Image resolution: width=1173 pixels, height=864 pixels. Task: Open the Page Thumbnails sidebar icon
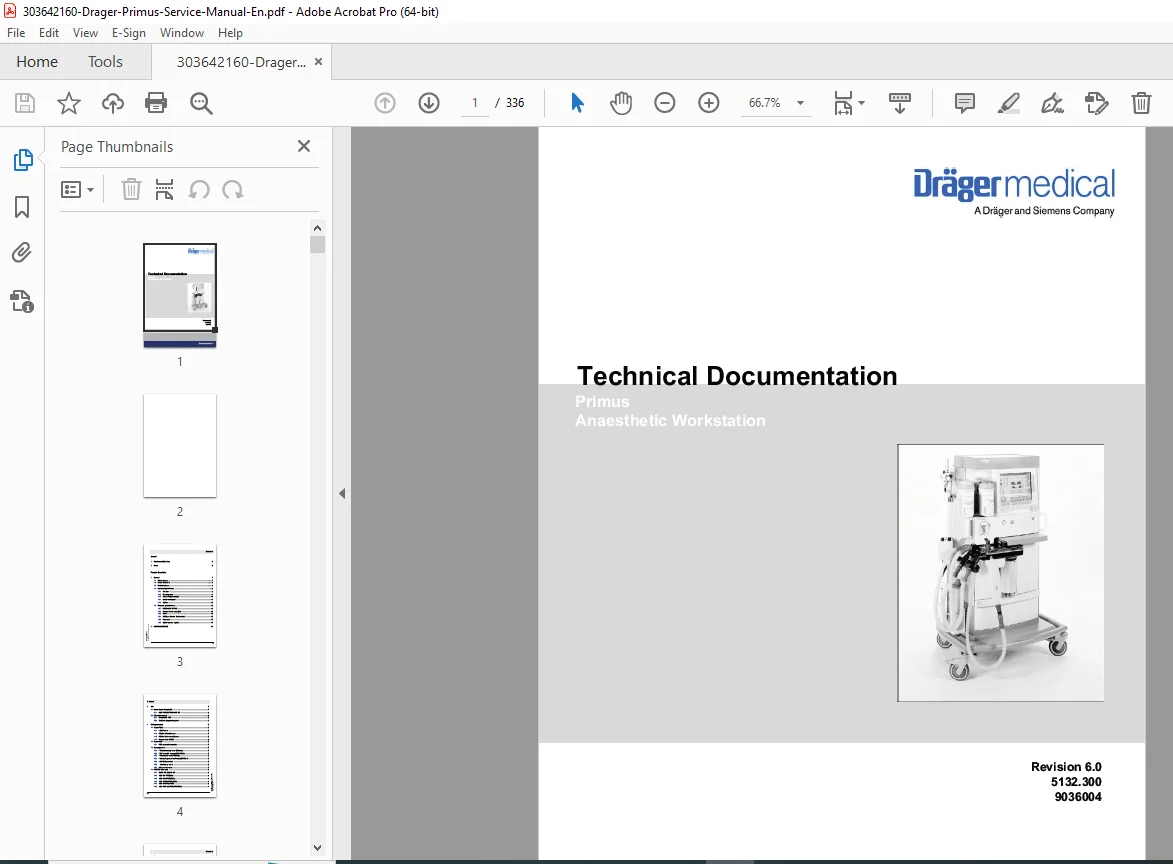pyautogui.click(x=22, y=159)
